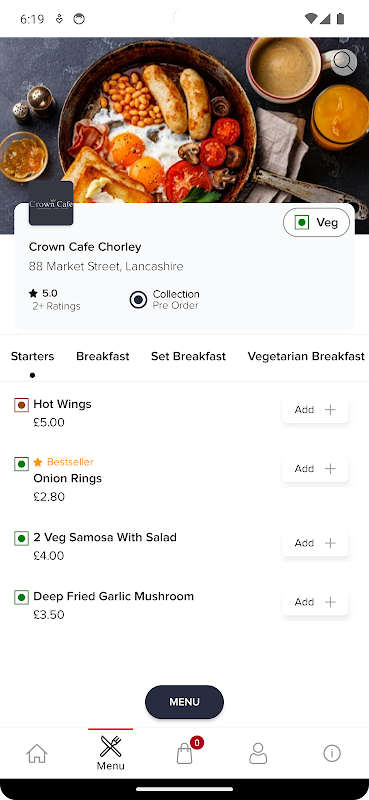Go to Home via house icon
Viewport: 369px width, 800px height.
[x=37, y=753]
